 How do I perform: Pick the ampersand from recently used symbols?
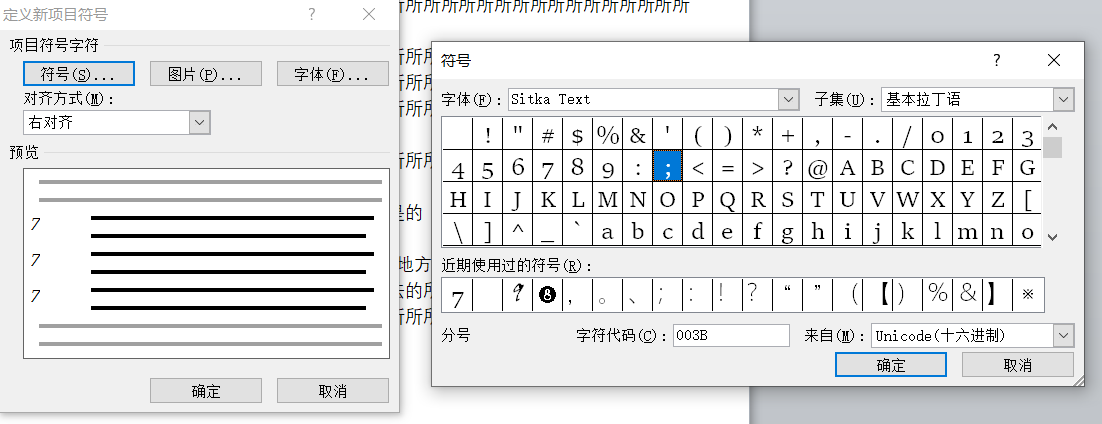[x=967, y=295]
